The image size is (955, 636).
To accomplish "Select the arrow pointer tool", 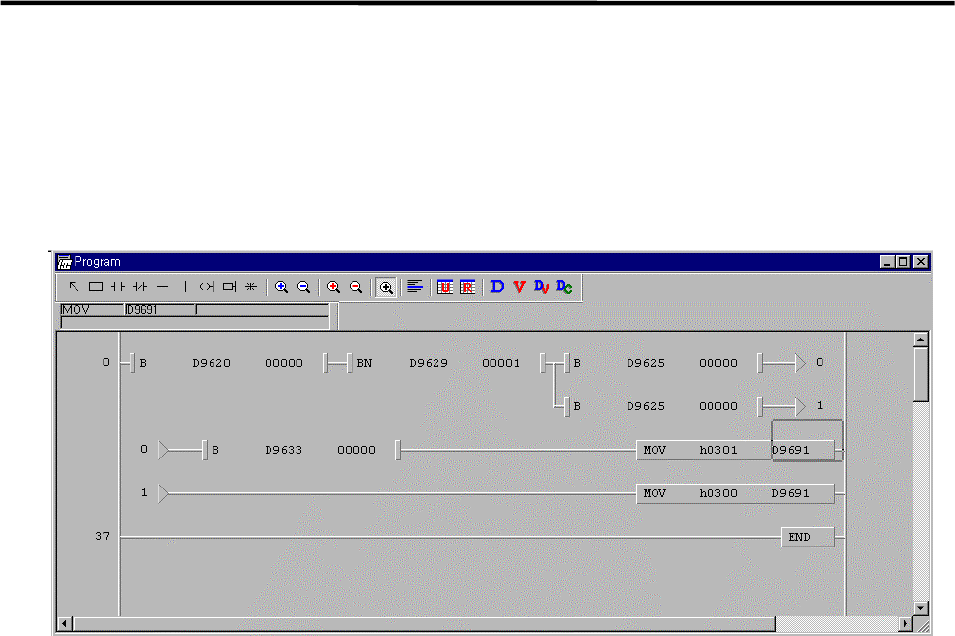I will pos(74,286).
